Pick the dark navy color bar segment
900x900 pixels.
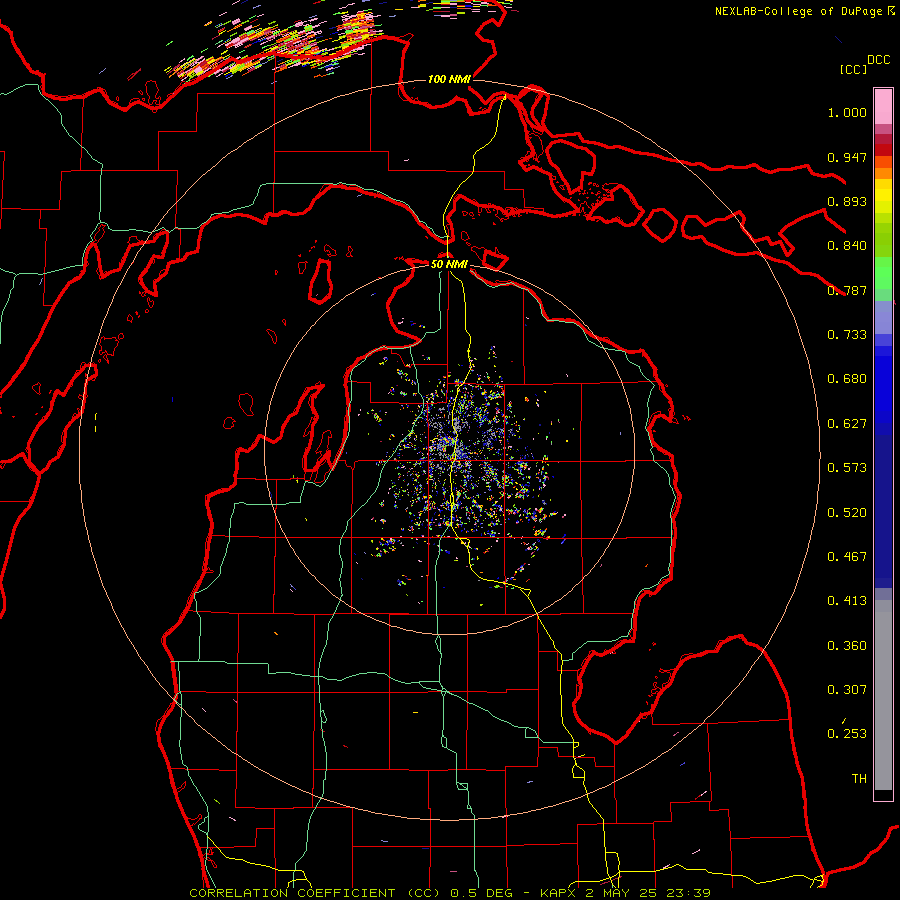[883, 510]
